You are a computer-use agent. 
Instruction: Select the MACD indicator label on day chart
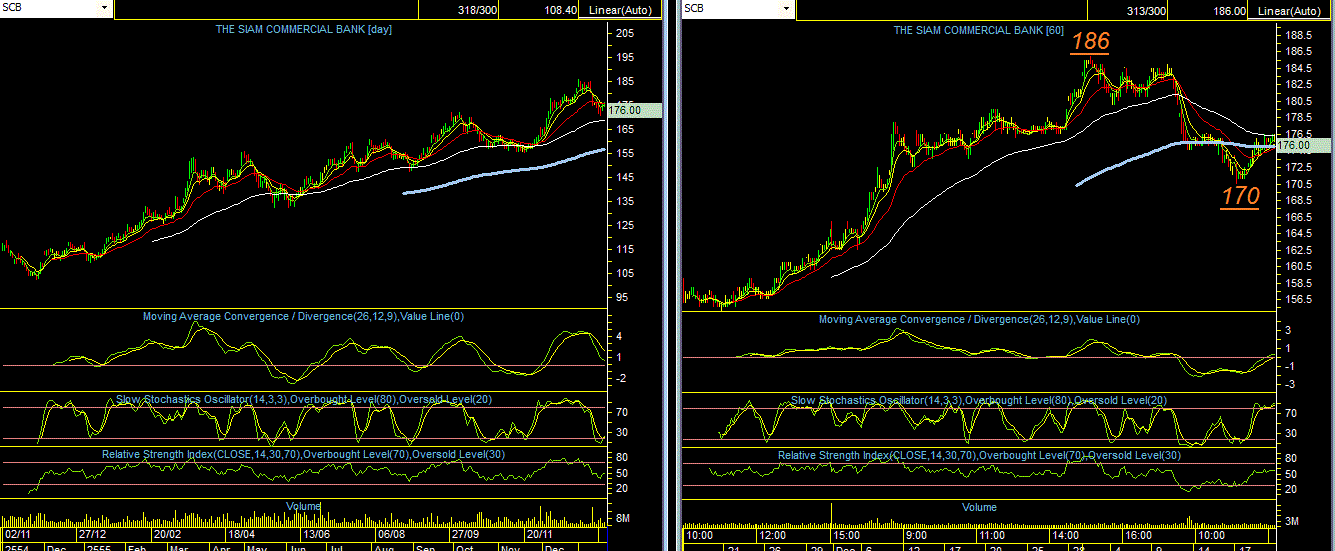click(304, 316)
